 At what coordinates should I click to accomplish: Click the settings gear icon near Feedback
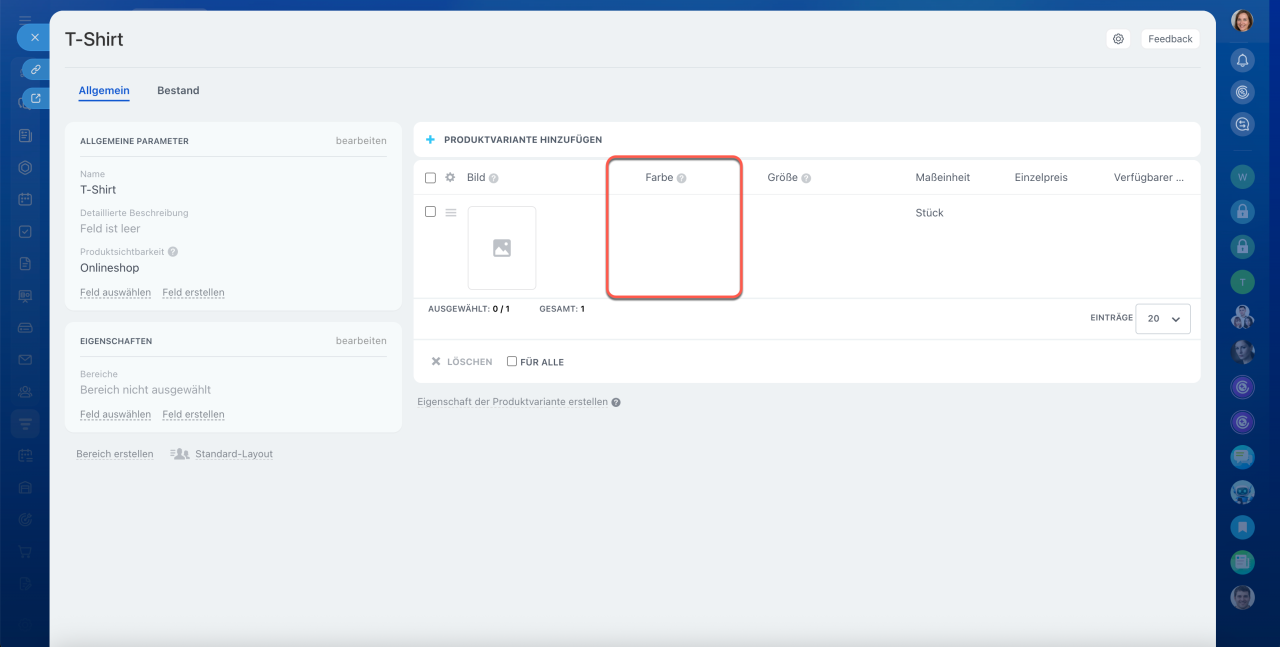(1118, 39)
